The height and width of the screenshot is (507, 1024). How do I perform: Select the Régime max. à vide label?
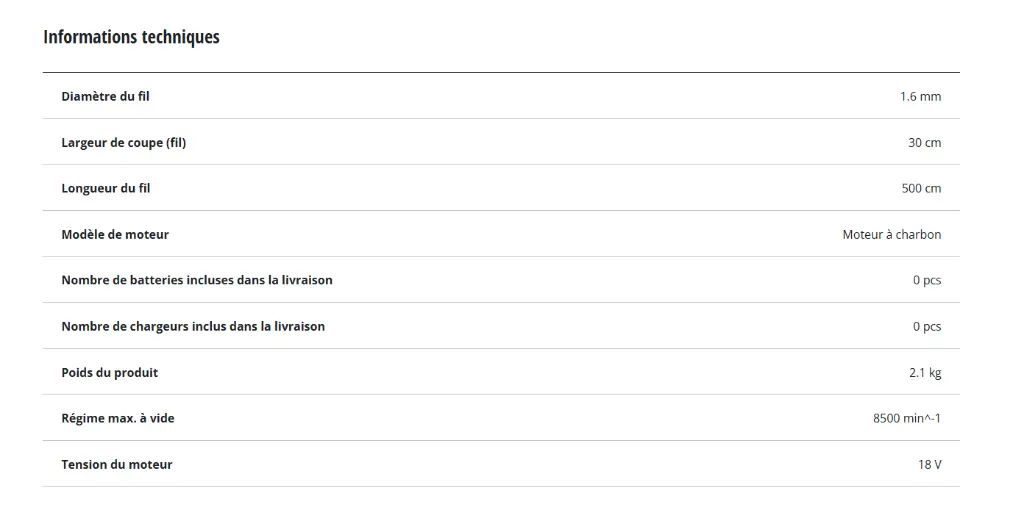coord(118,418)
